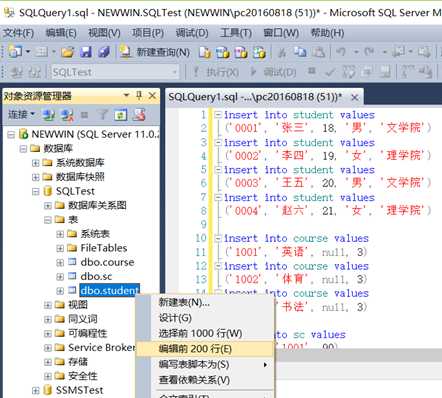Close the SQLQuery1.sql tab
The image size is (442, 398).
pos(355,98)
